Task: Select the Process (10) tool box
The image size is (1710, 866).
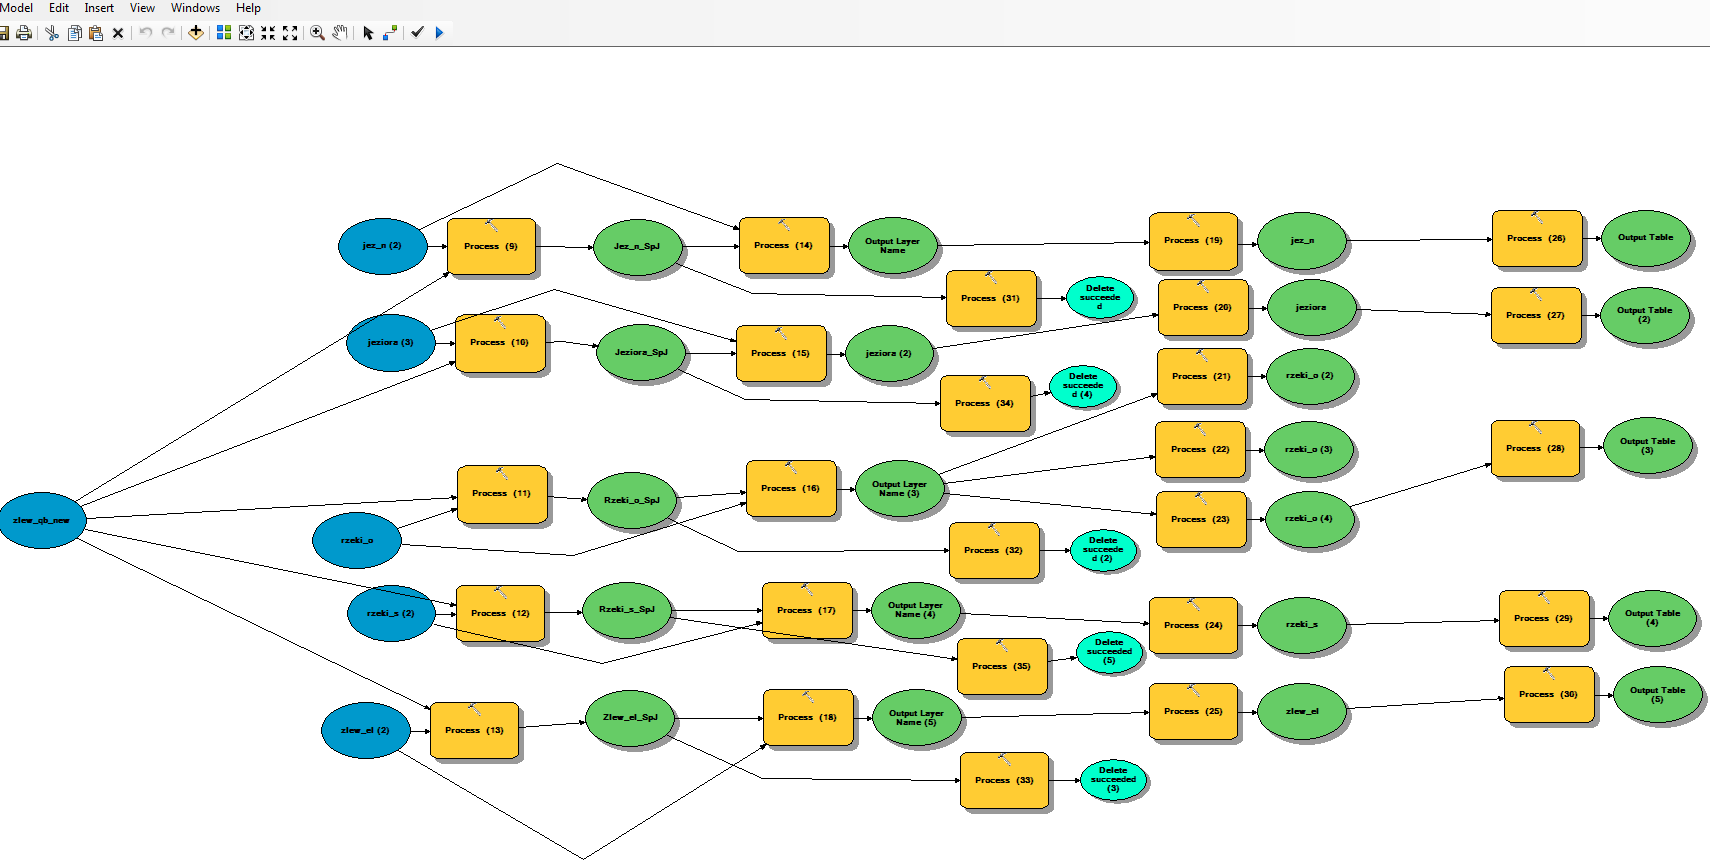Action: point(500,343)
